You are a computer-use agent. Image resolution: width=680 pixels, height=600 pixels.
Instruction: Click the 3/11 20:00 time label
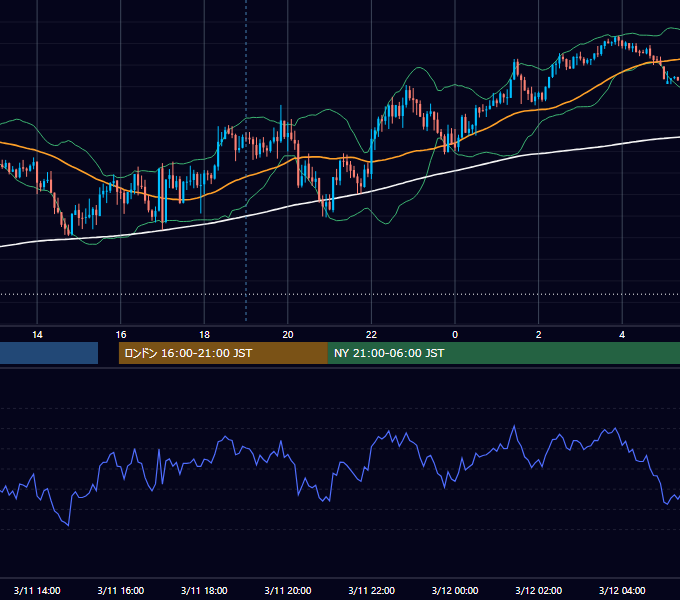[288, 590]
